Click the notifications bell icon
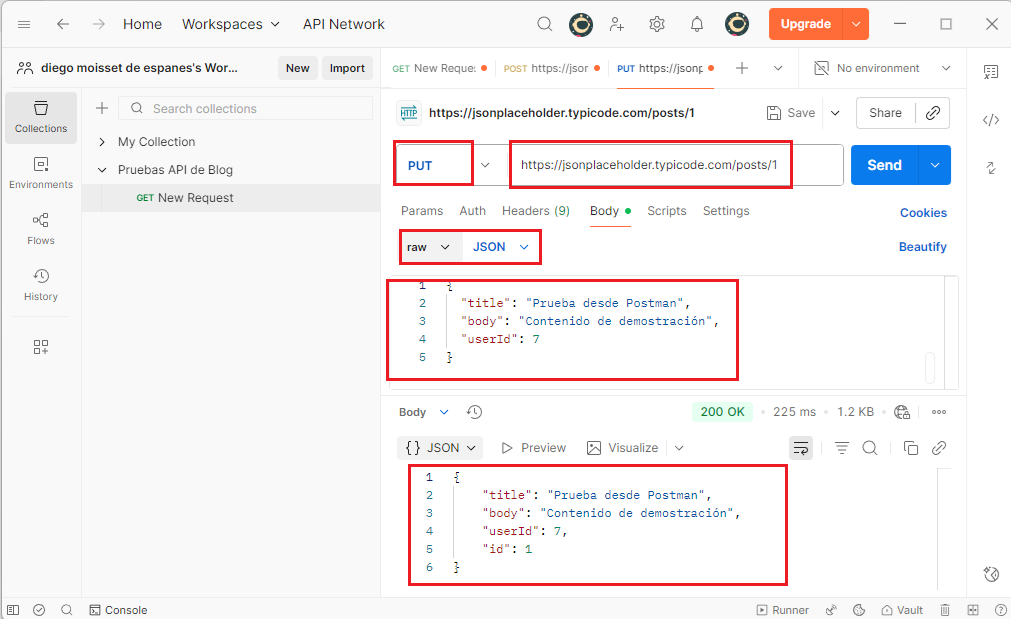 click(697, 24)
